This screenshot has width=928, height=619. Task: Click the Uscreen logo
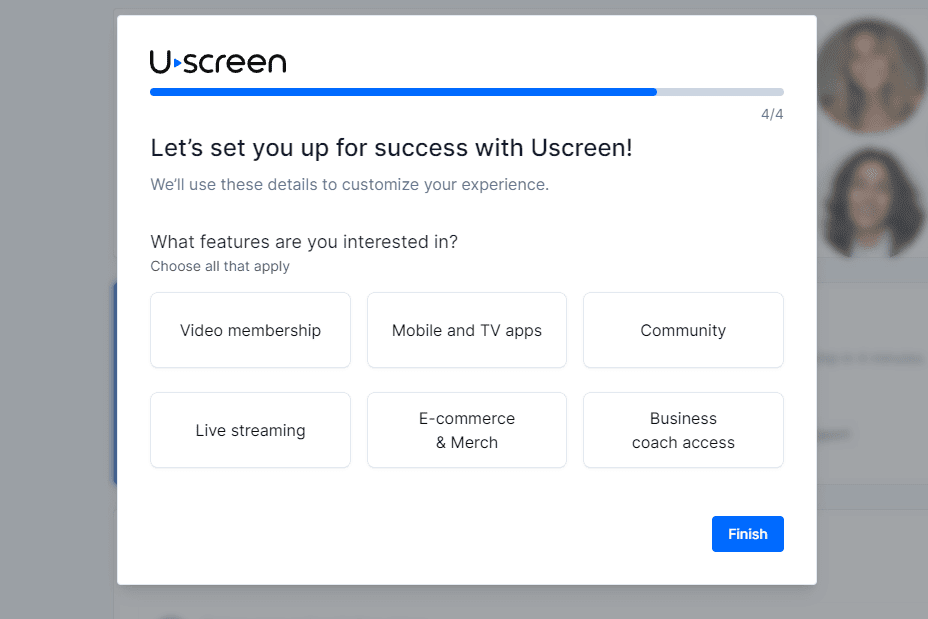(217, 61)
